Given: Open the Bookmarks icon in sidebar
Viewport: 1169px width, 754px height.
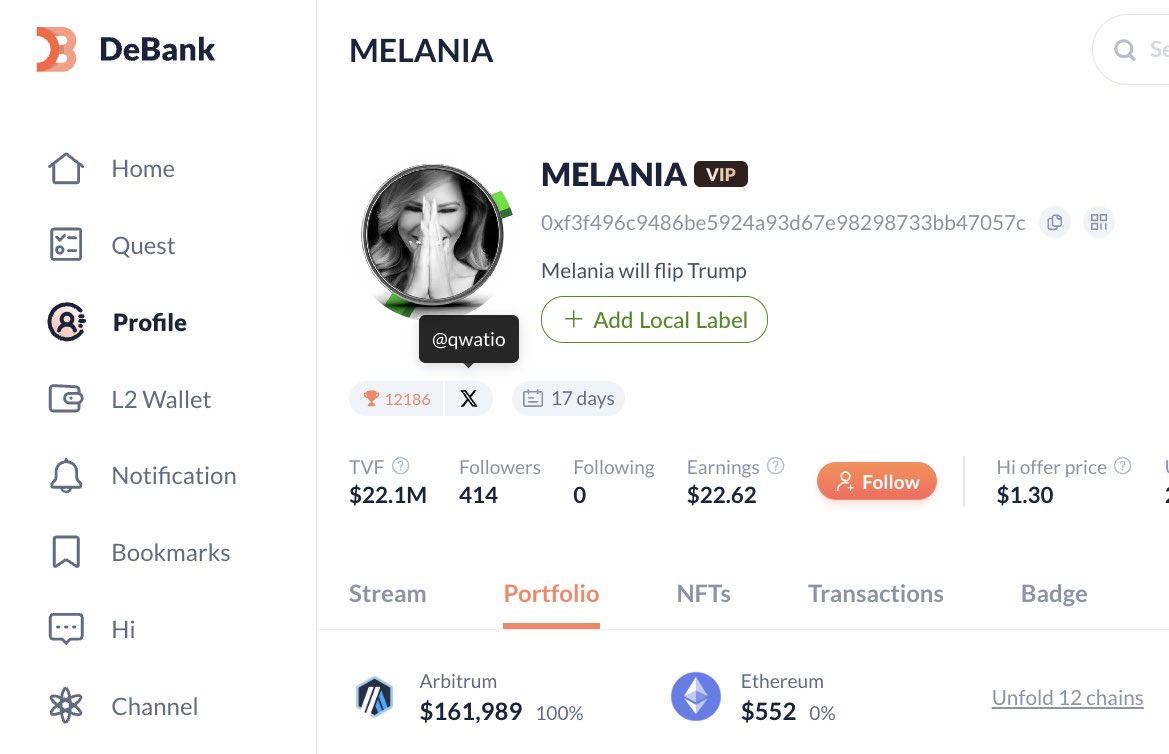Looking at the screenshot, I should [x=66, y=553].
